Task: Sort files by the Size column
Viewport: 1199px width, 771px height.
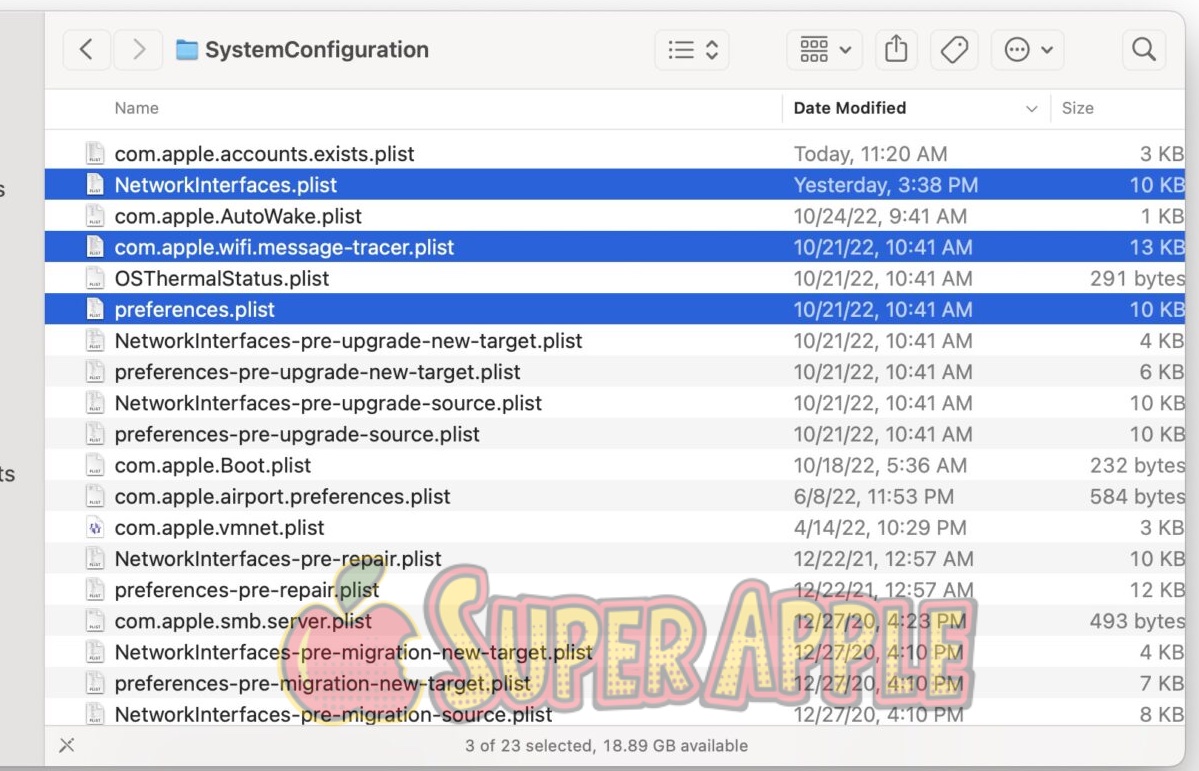Action: click(1078, 108)
